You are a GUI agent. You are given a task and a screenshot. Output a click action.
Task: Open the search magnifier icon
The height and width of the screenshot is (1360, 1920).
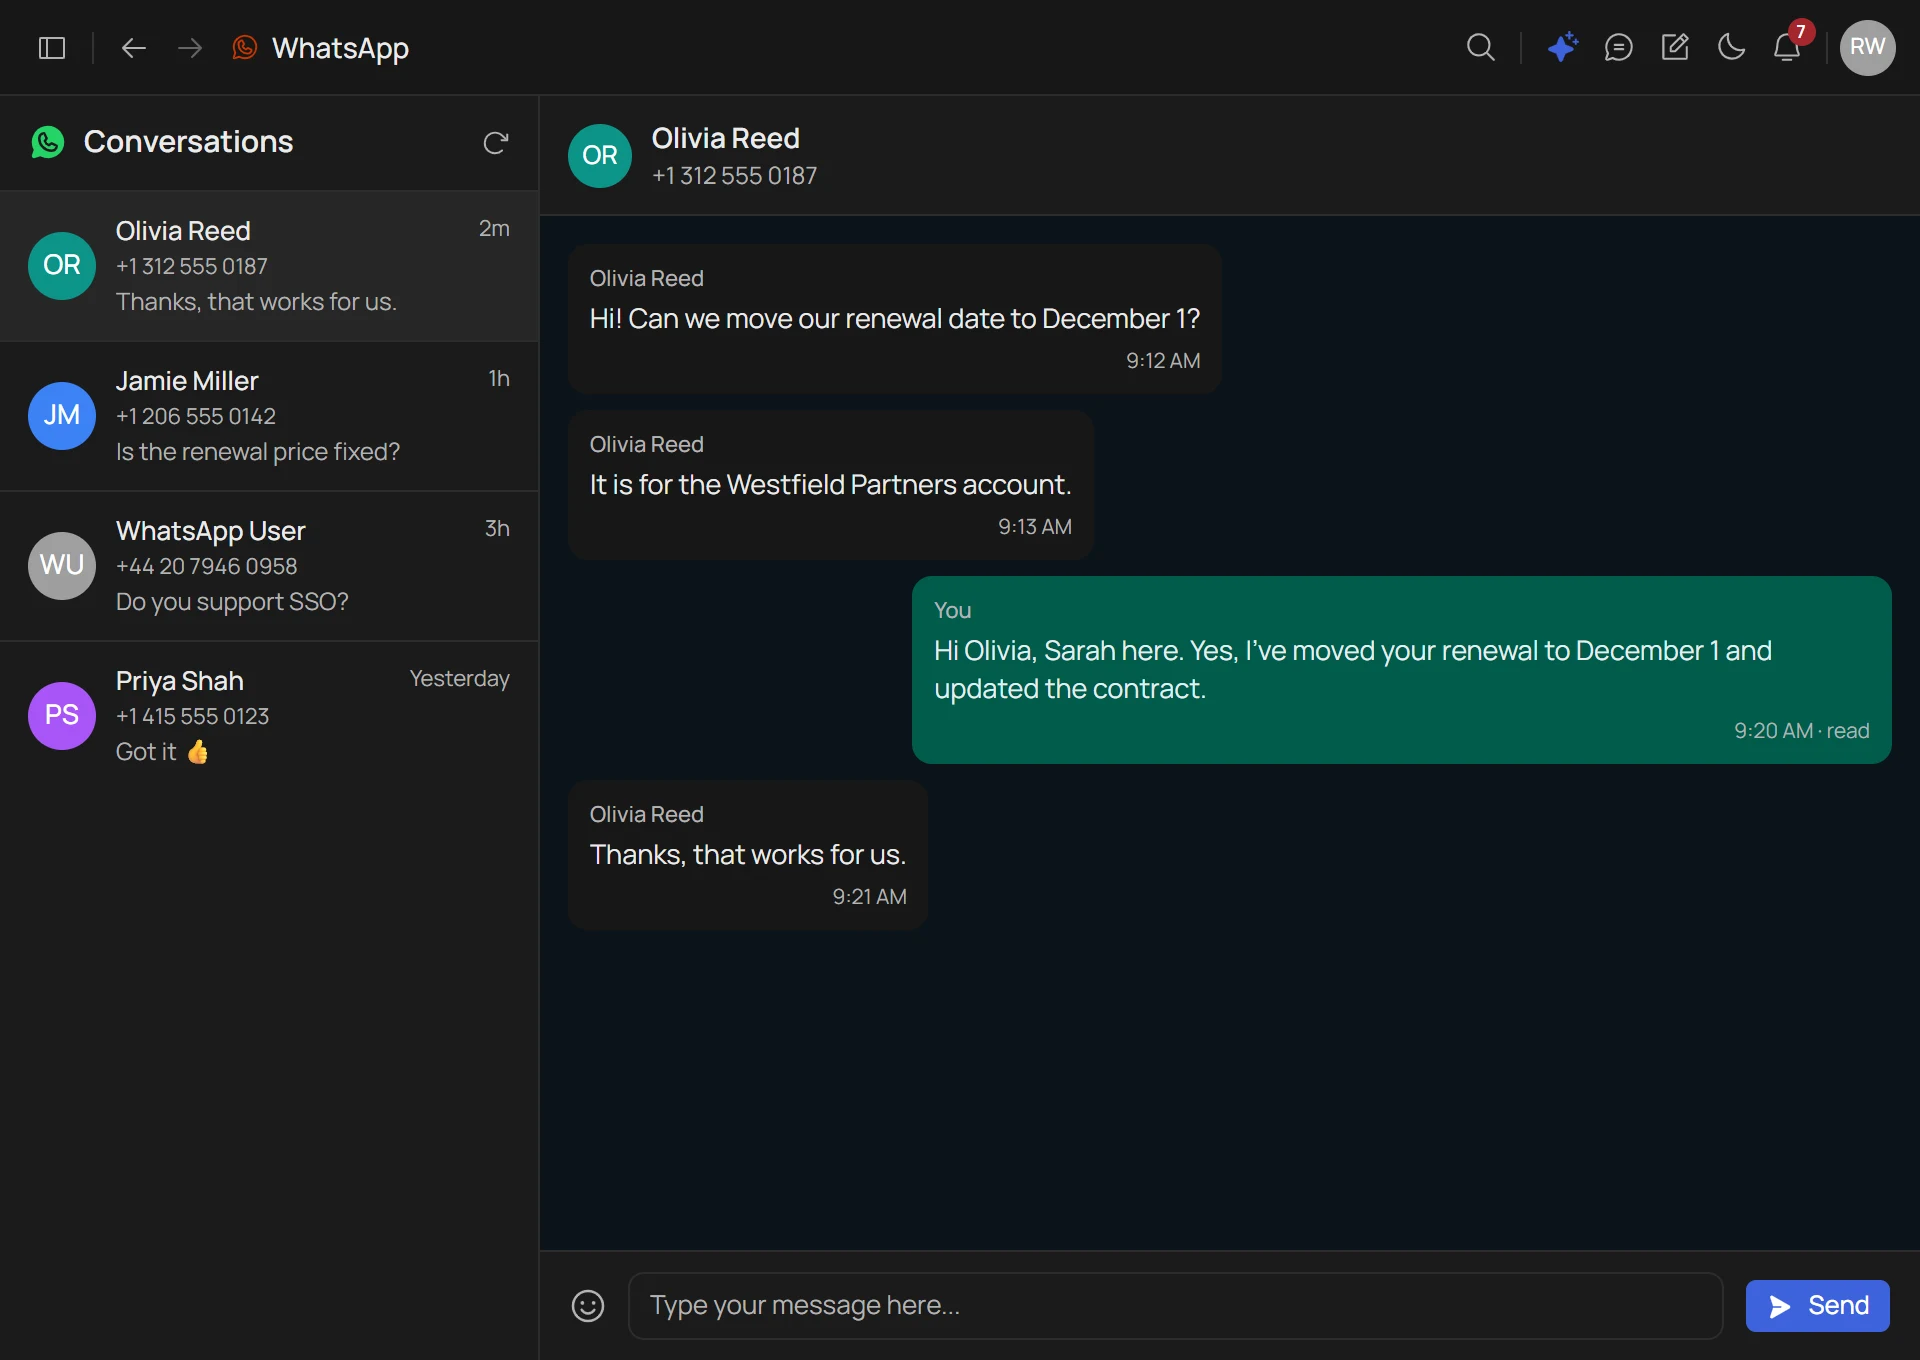pos(1481,48)
